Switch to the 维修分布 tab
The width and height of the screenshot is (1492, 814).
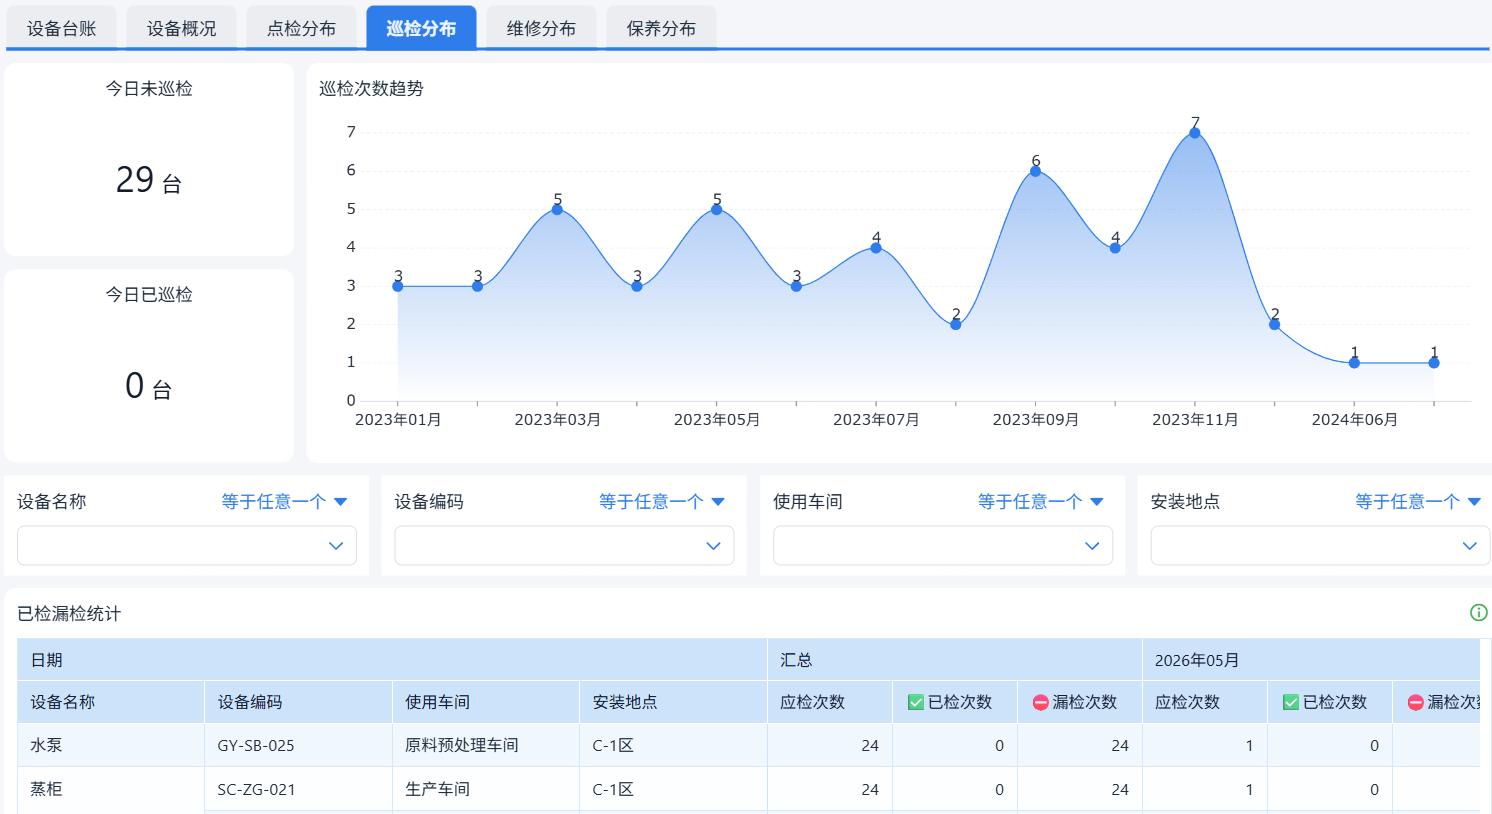[x=541, y=28]
